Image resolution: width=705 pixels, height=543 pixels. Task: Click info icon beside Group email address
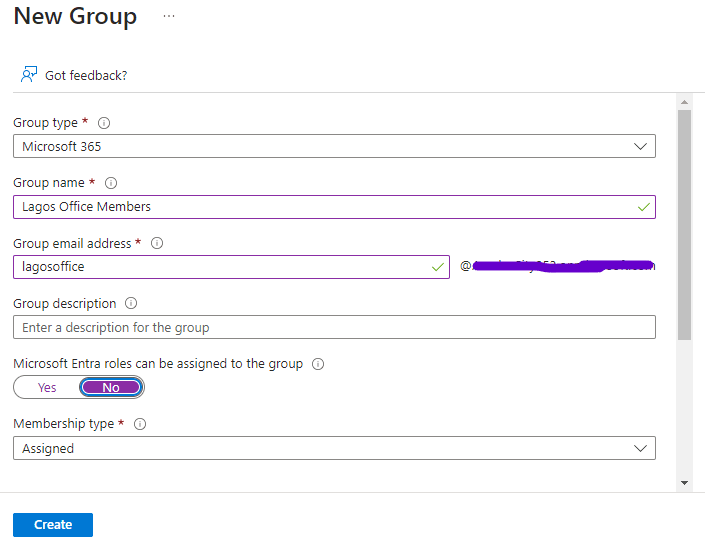point(157,243)
